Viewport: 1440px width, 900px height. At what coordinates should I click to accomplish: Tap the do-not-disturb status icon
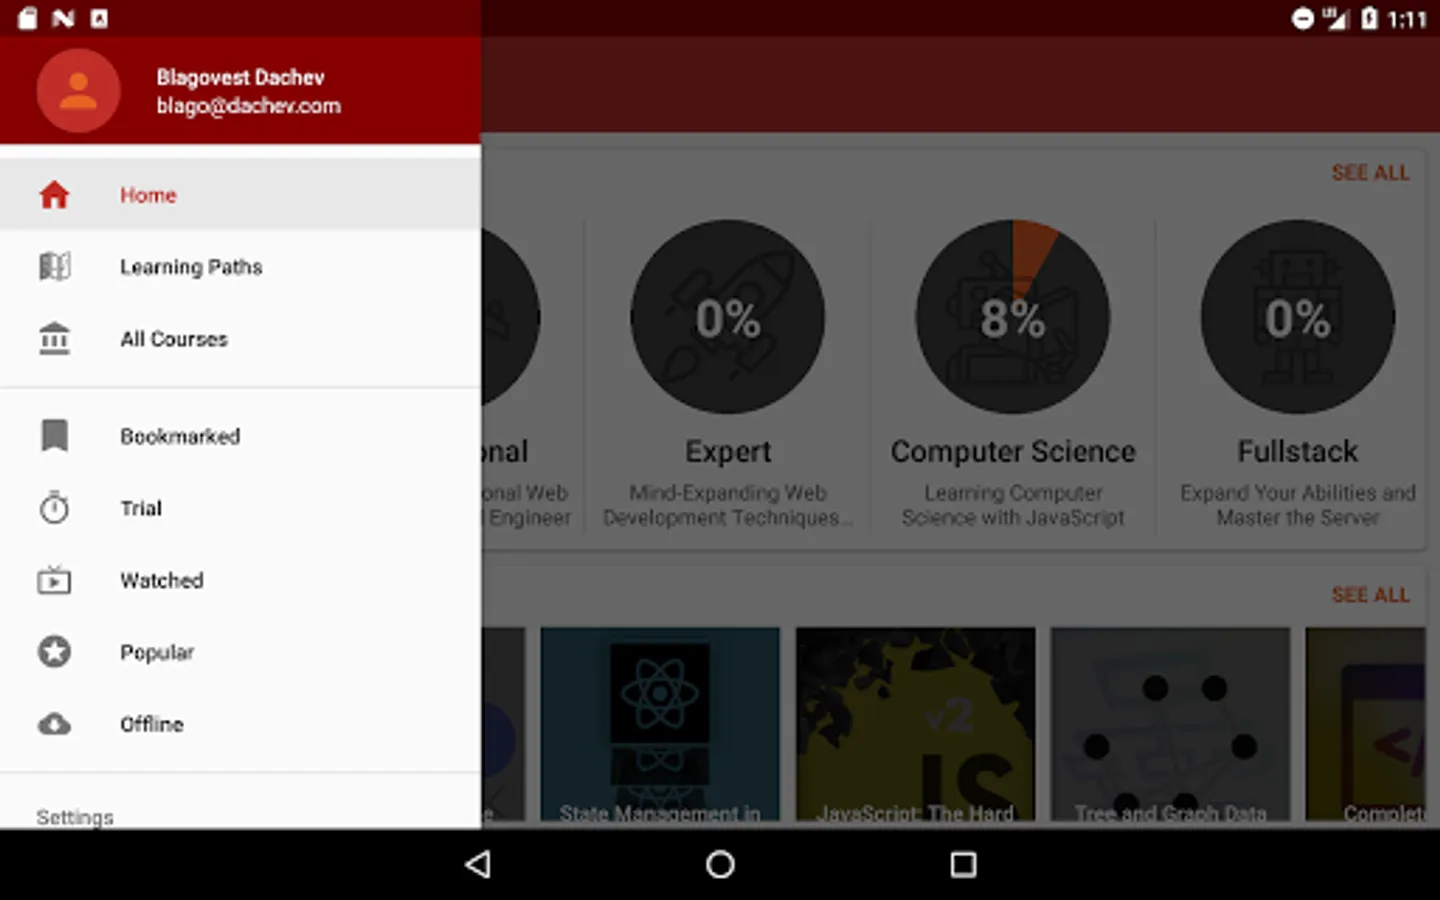click(1302, 18)
